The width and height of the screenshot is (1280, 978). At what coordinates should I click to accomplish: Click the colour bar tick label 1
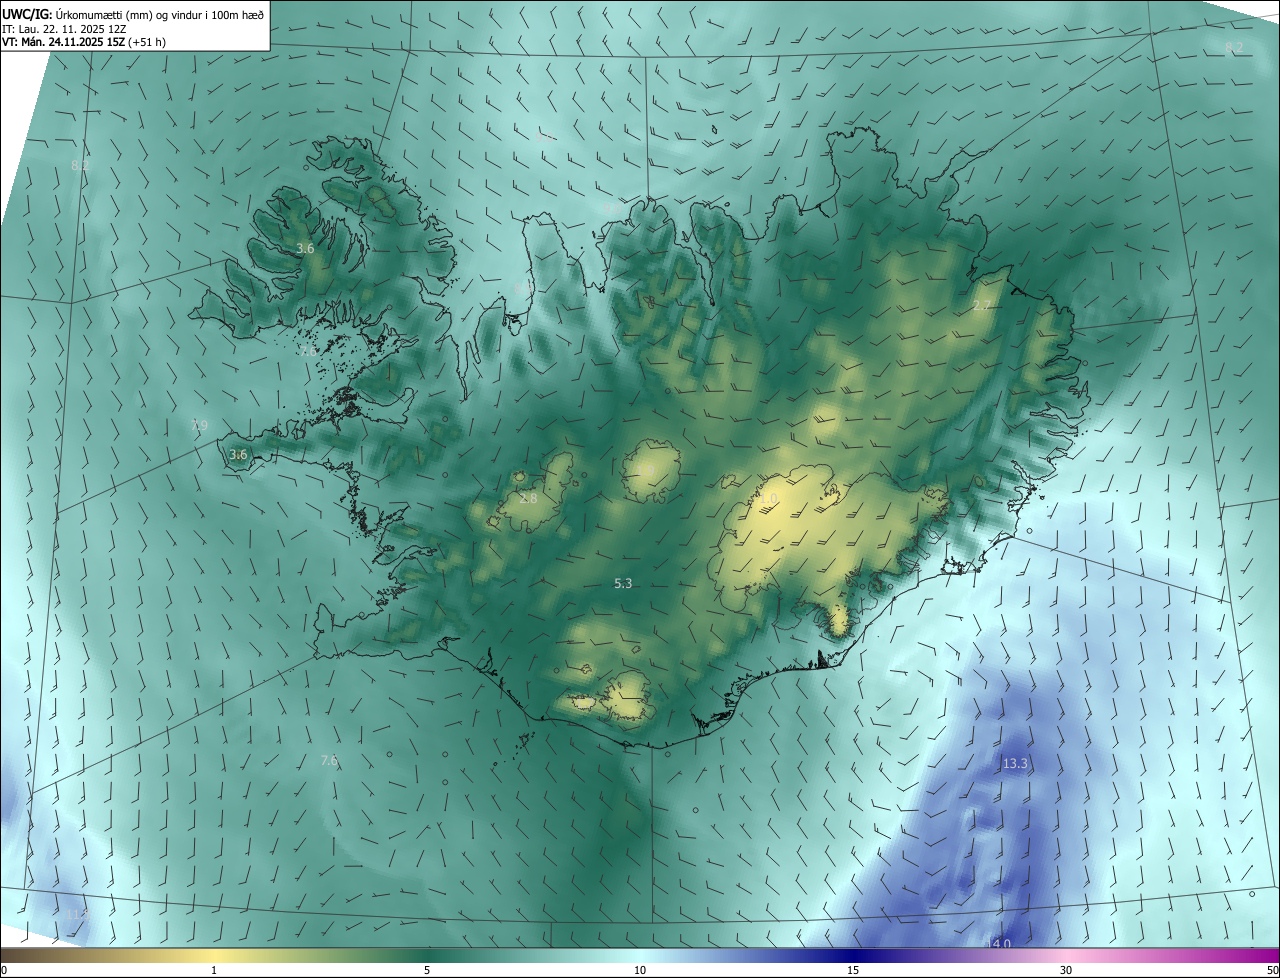214,970
